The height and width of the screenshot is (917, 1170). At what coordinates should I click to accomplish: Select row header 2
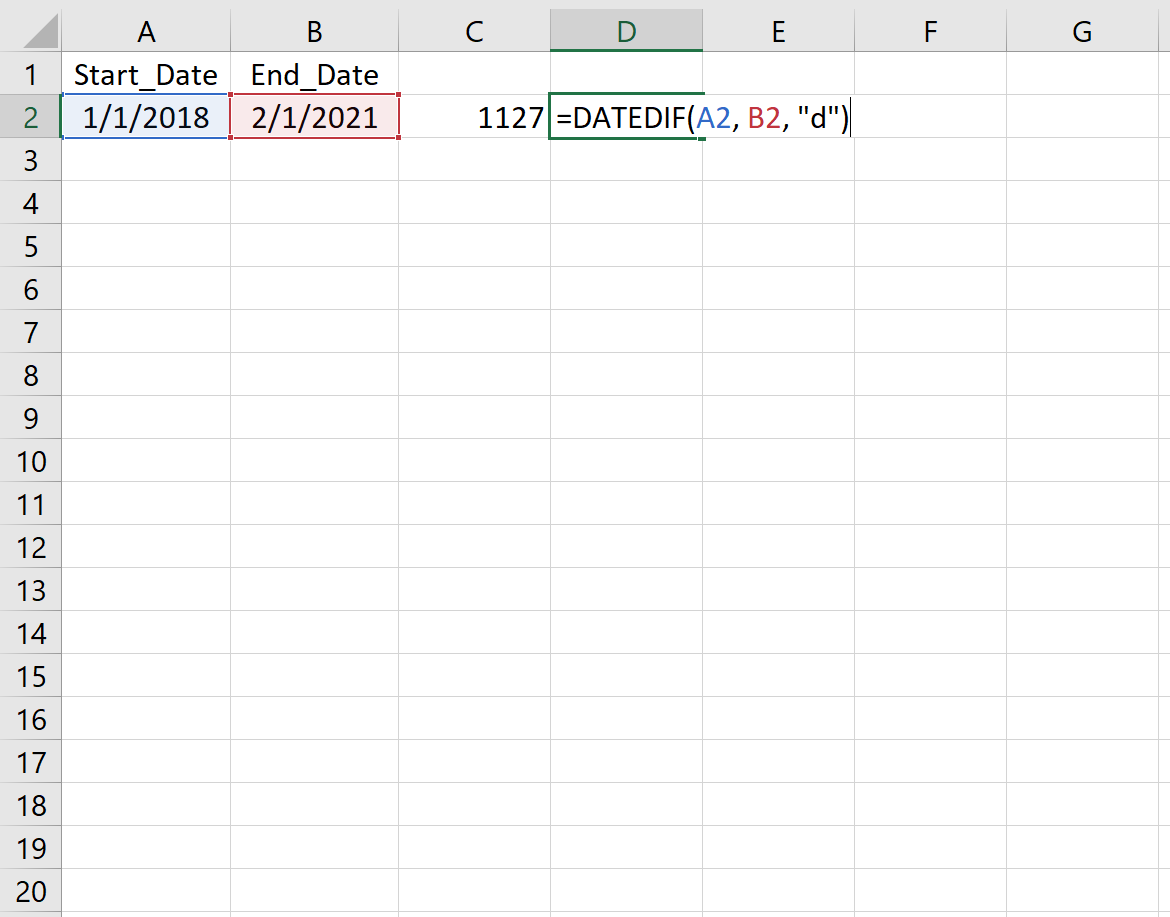point(30,117)
